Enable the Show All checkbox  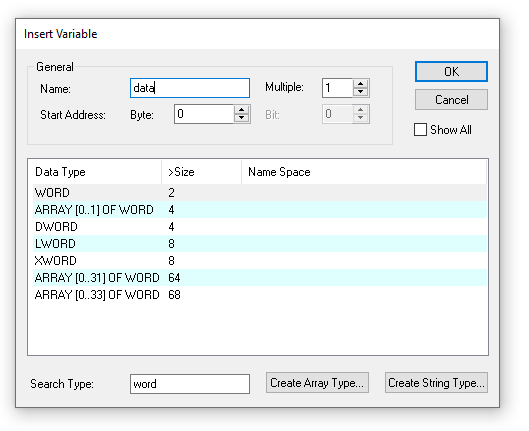coord(420,130)
